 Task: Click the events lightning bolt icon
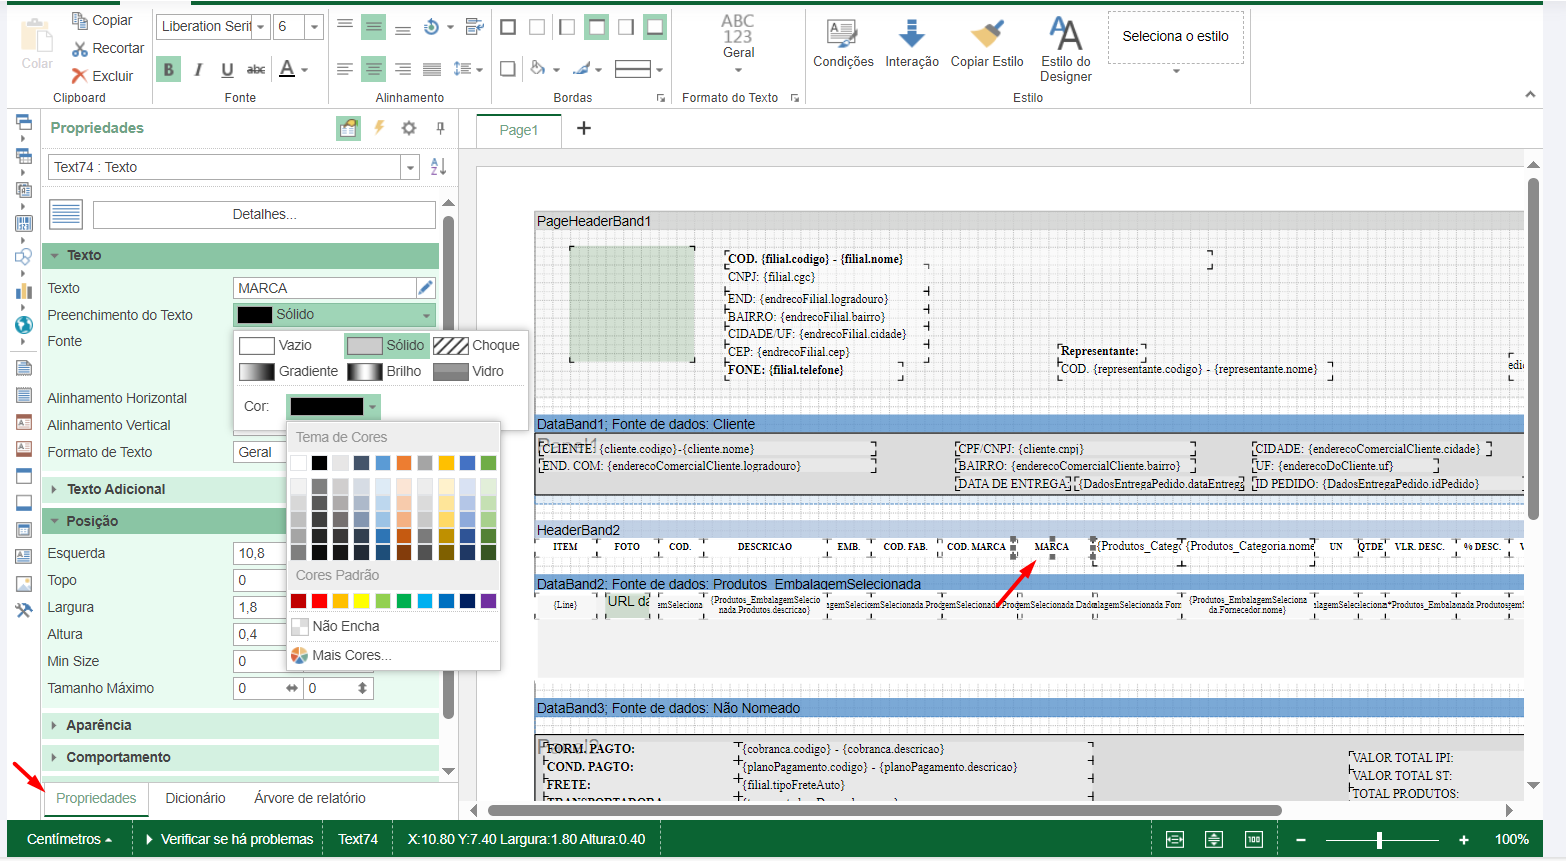click(x=379, y=128)
